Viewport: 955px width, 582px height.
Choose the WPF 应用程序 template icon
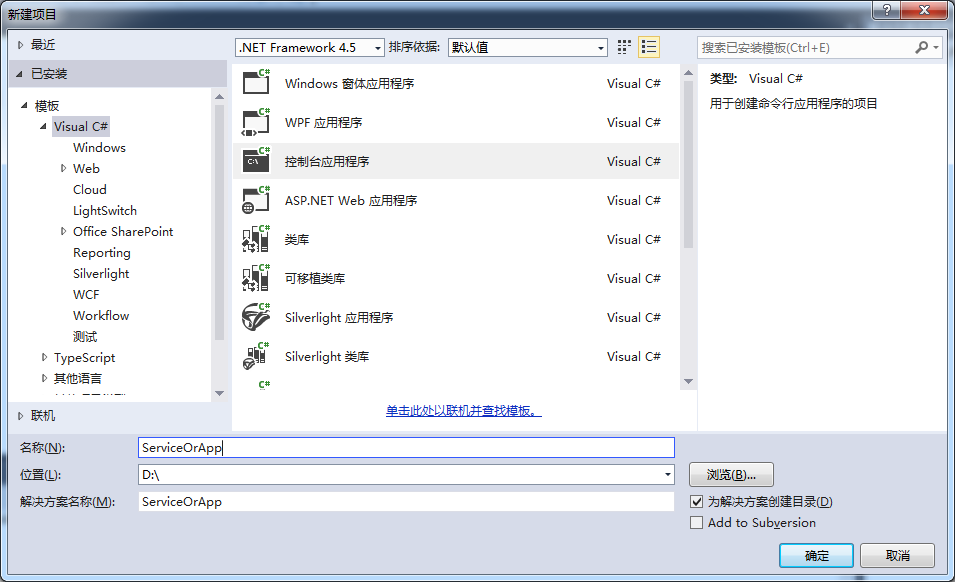(256, 122)
